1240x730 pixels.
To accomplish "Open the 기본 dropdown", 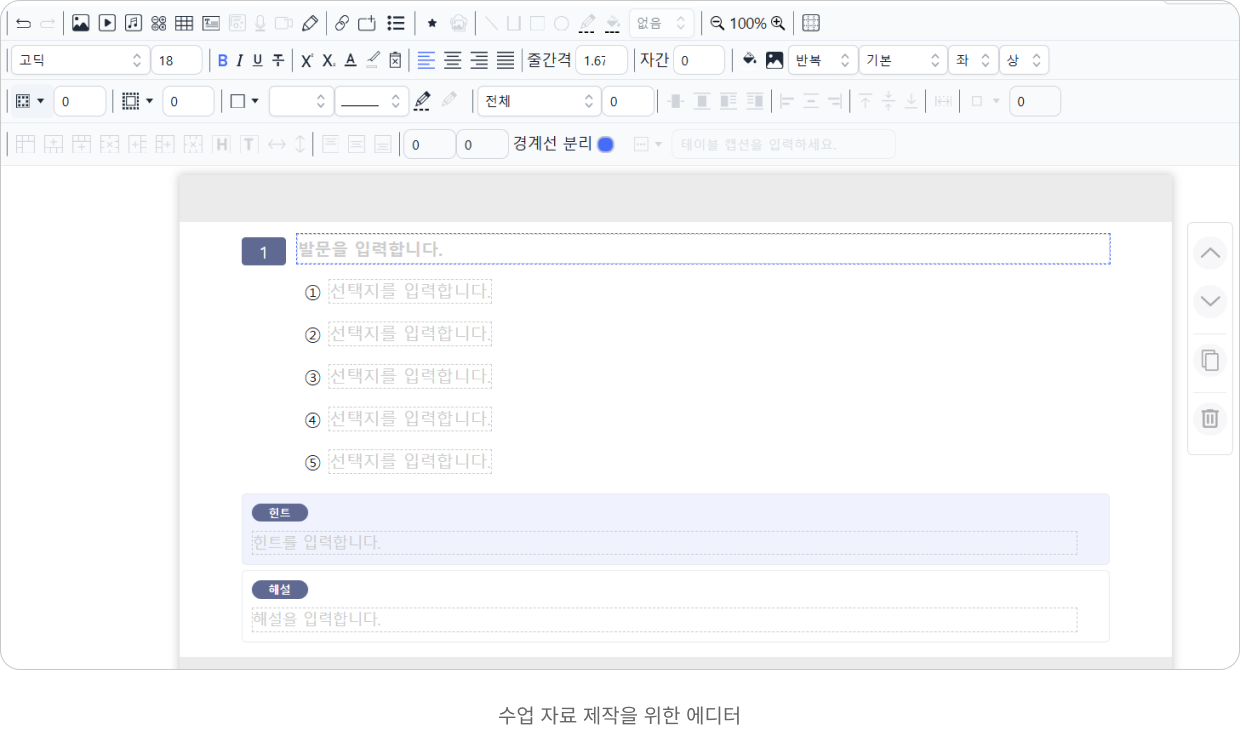I will pyautogui.click(x=903, y=60).
